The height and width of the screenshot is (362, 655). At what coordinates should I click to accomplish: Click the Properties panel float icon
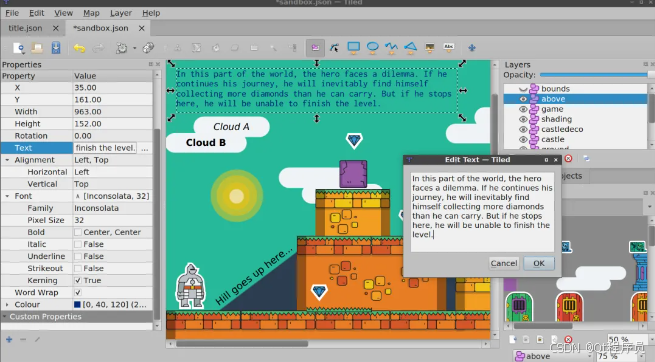(150, 64)
